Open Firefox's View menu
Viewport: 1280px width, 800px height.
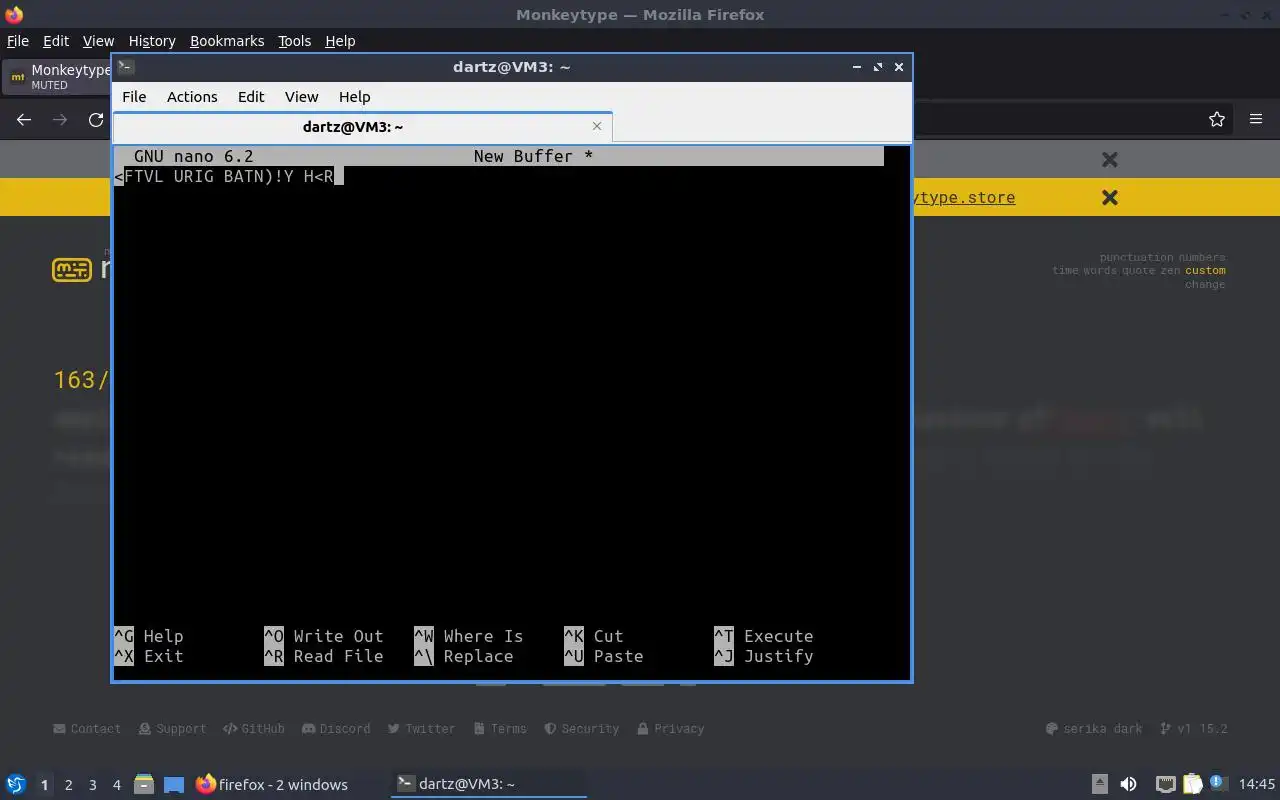98,41
